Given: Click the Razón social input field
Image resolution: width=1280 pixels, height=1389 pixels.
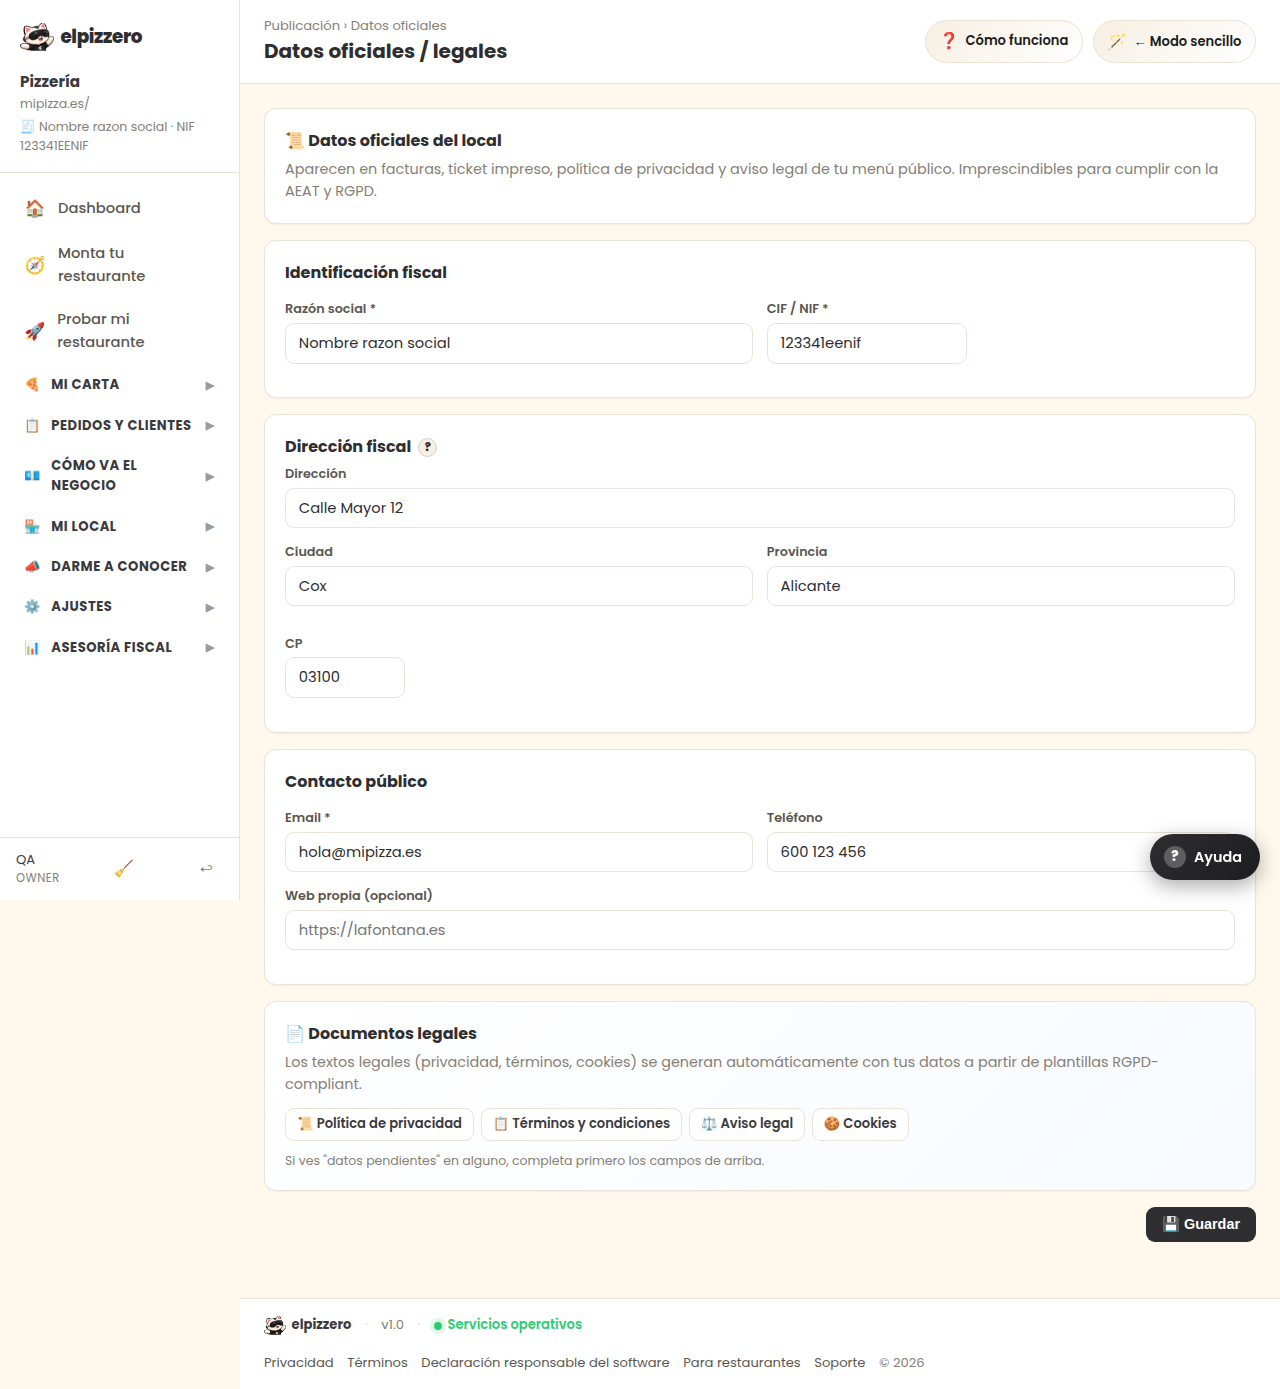Looking at the screenshot, I should coord(519,343).
